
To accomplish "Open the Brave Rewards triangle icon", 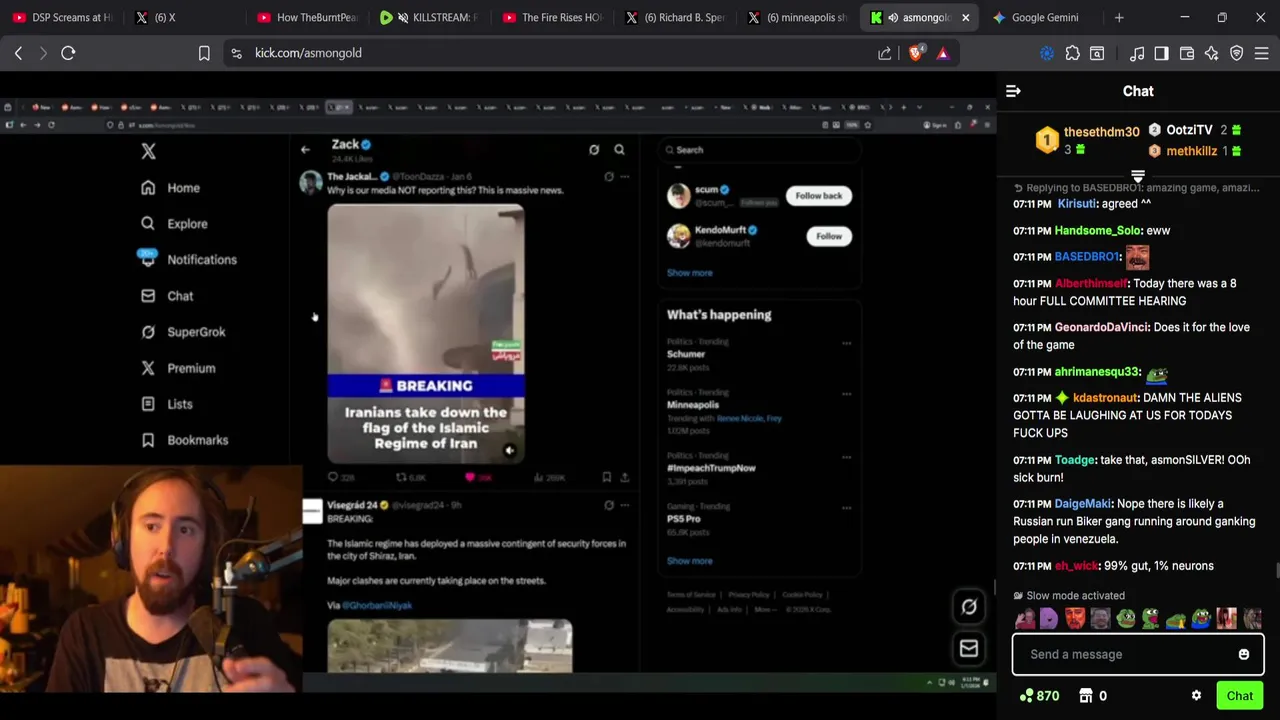I will coord(942,53).
